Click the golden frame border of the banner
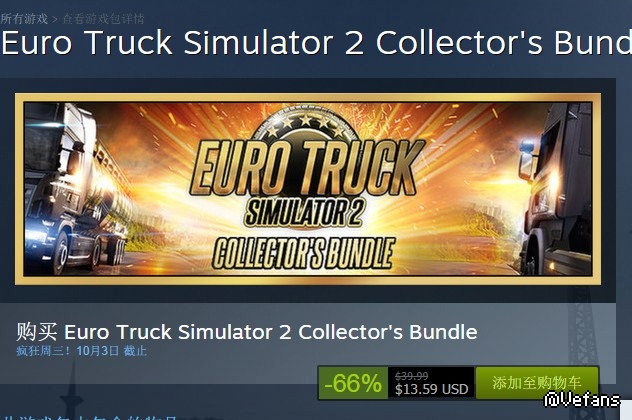The width and height of the screenshot is (632, 420). [308, 97]
